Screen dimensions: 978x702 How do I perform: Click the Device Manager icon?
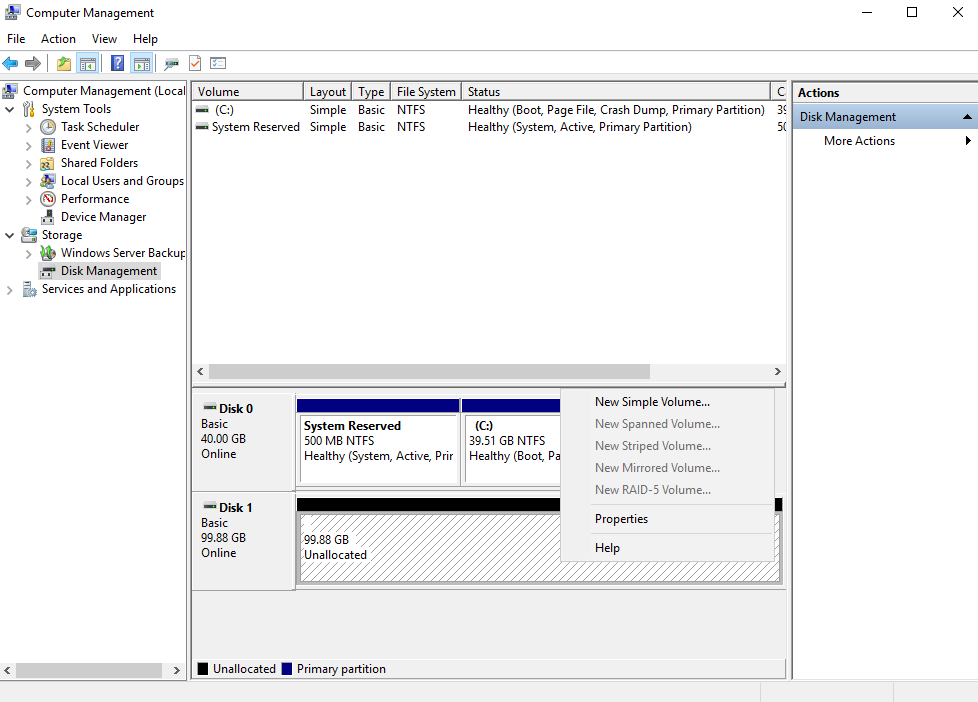47,217
